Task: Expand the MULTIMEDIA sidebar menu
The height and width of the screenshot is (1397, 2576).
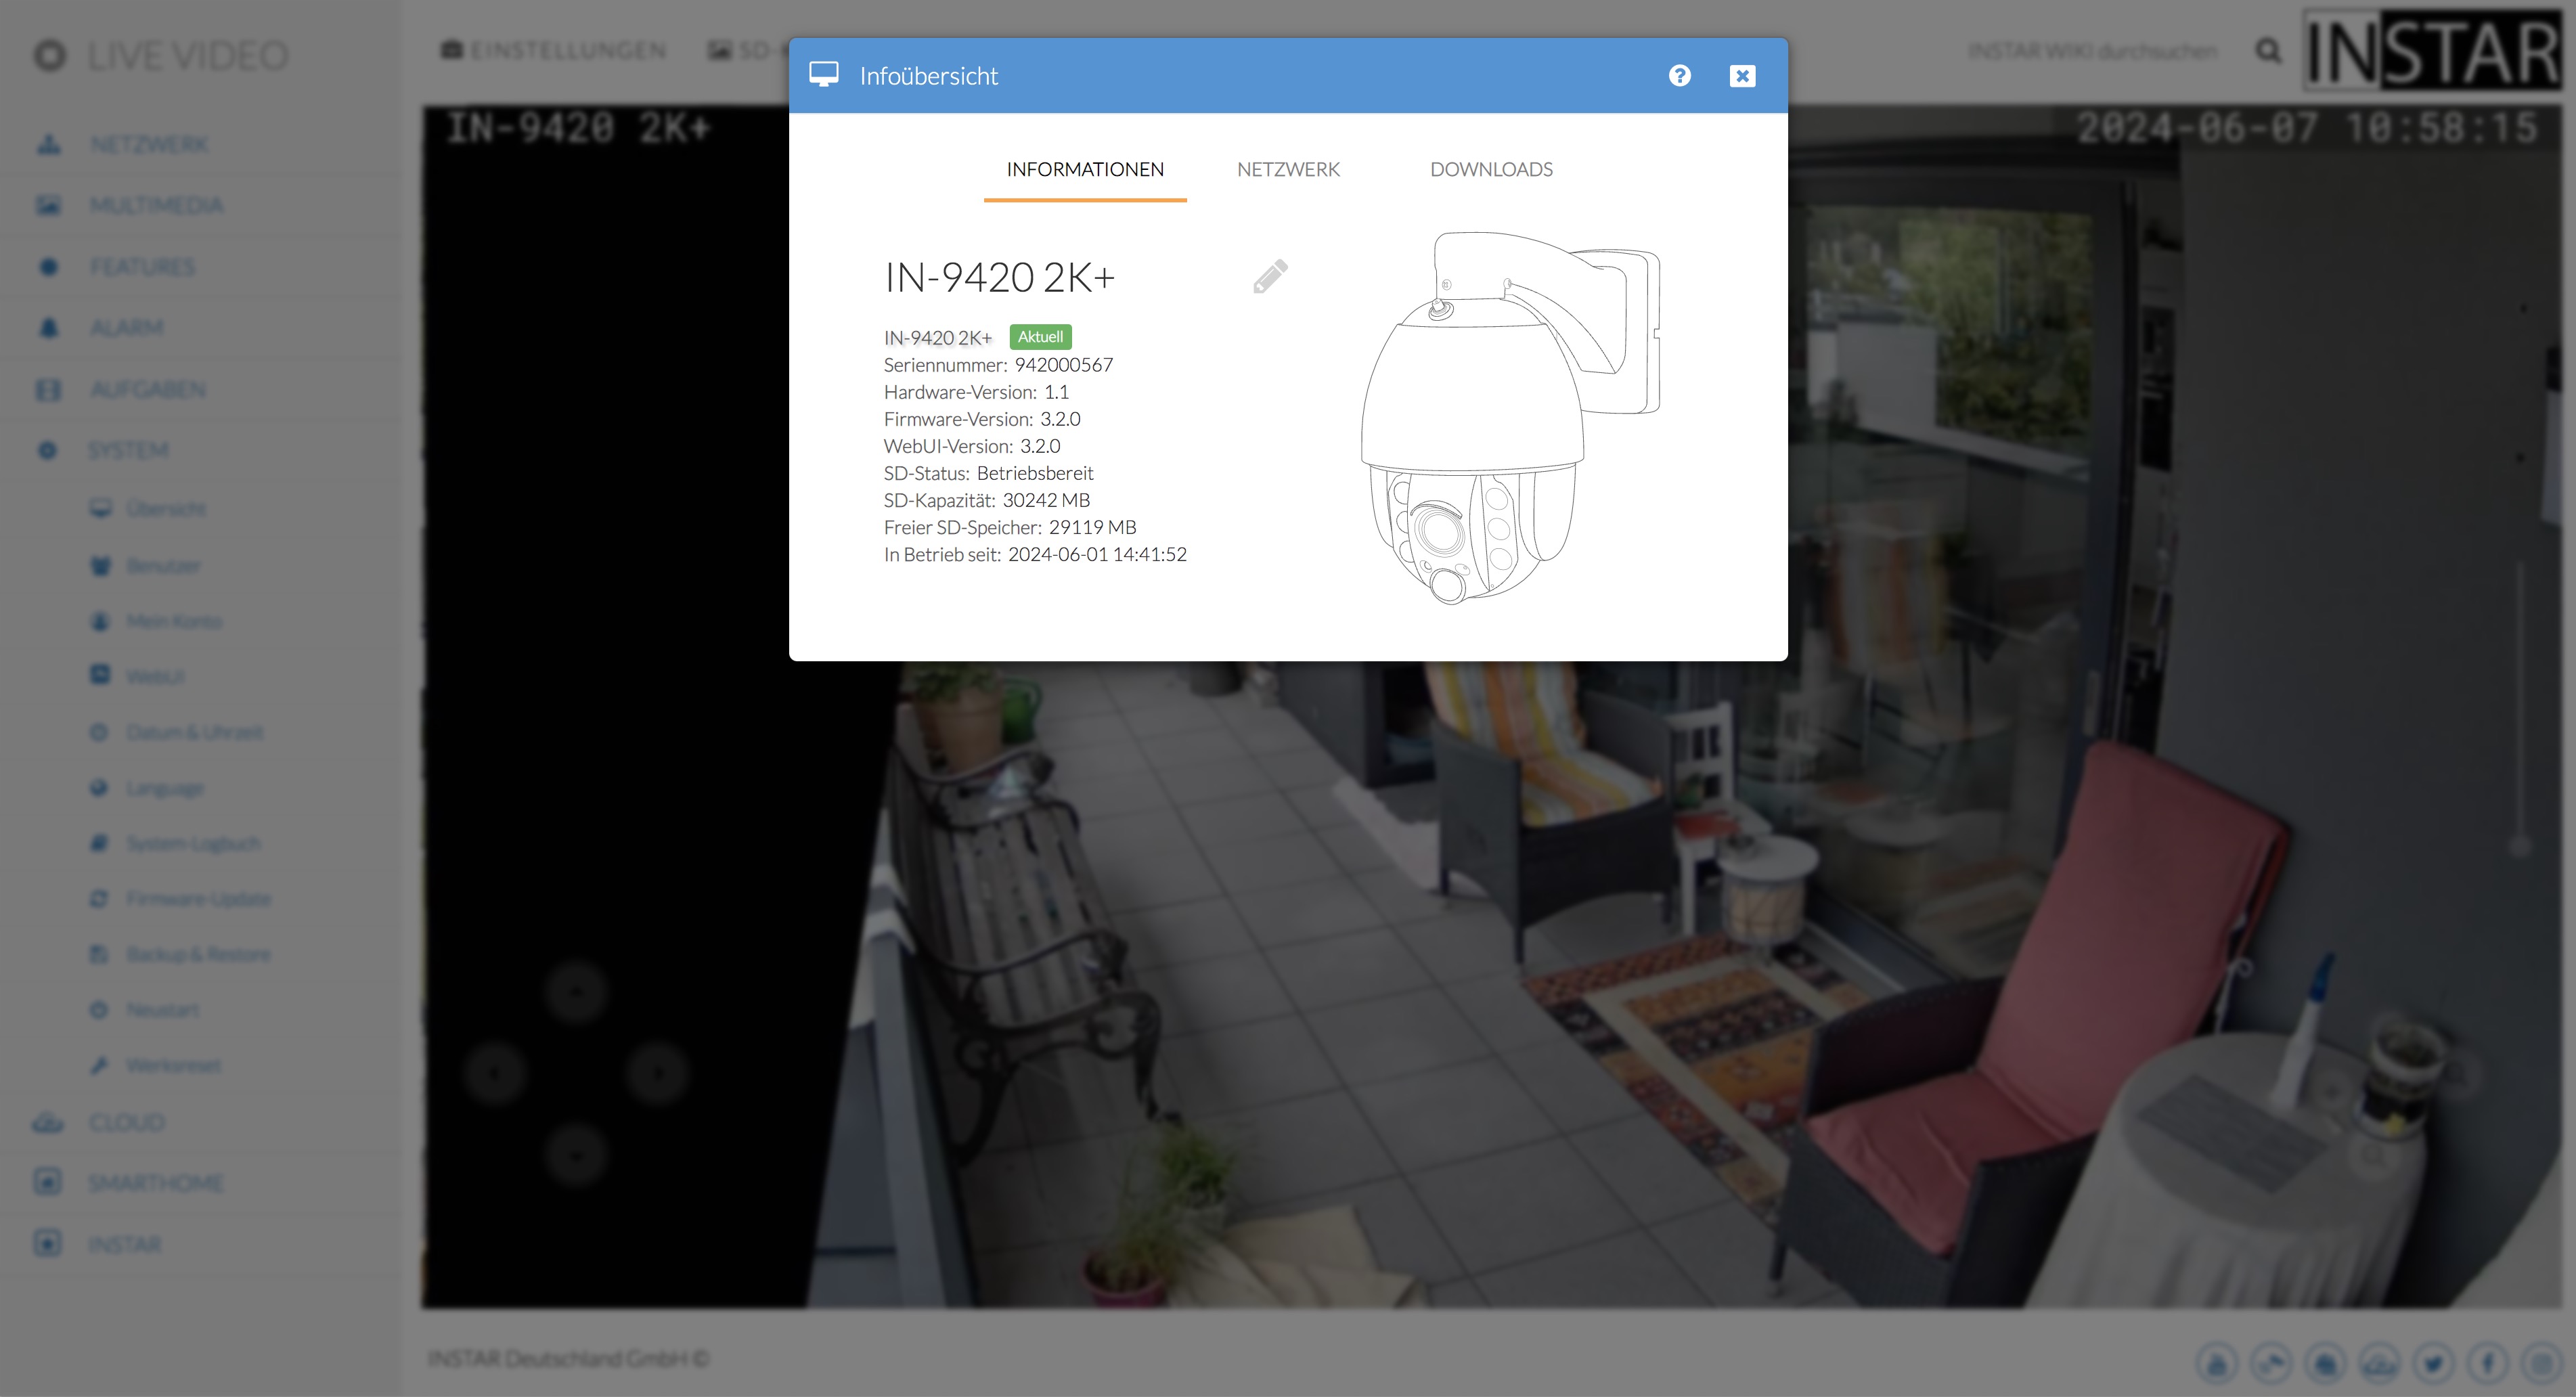Action: coord(156,206)
